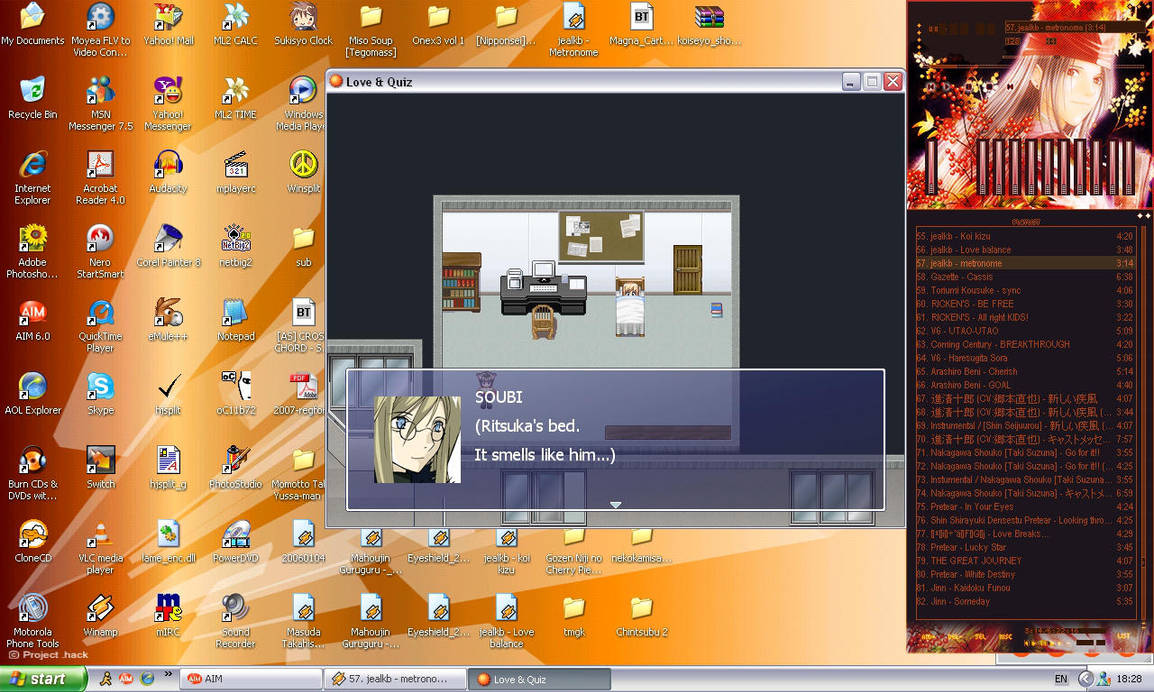Open the koiseyo_sho archive icon

click(x=709, y=24)
